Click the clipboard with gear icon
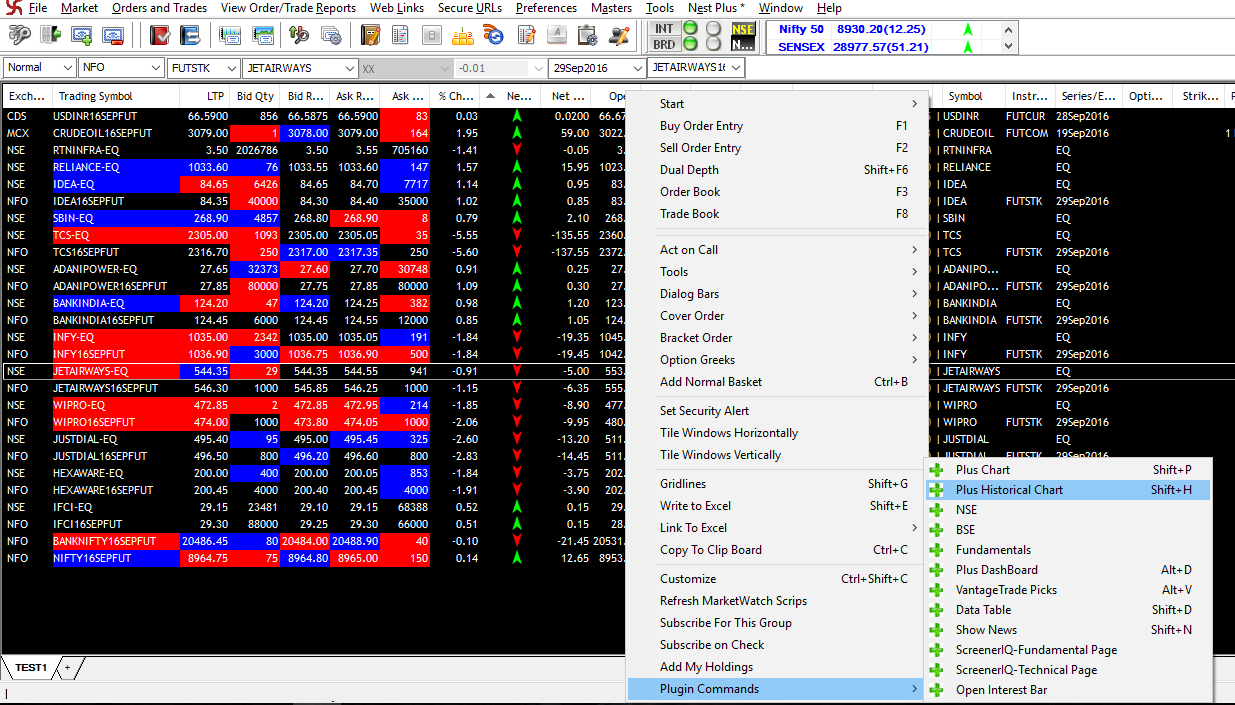The width and height of the screenshot is (1235, 705). 588,36
